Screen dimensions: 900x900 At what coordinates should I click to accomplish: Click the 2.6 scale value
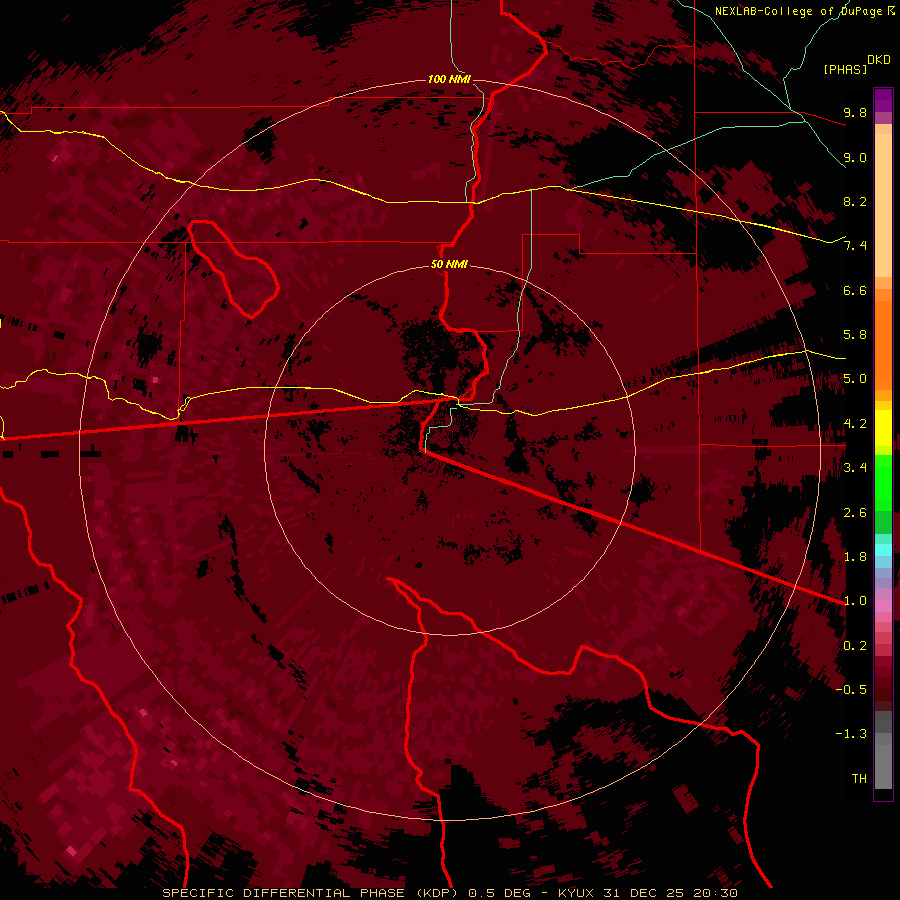(855, 513)
